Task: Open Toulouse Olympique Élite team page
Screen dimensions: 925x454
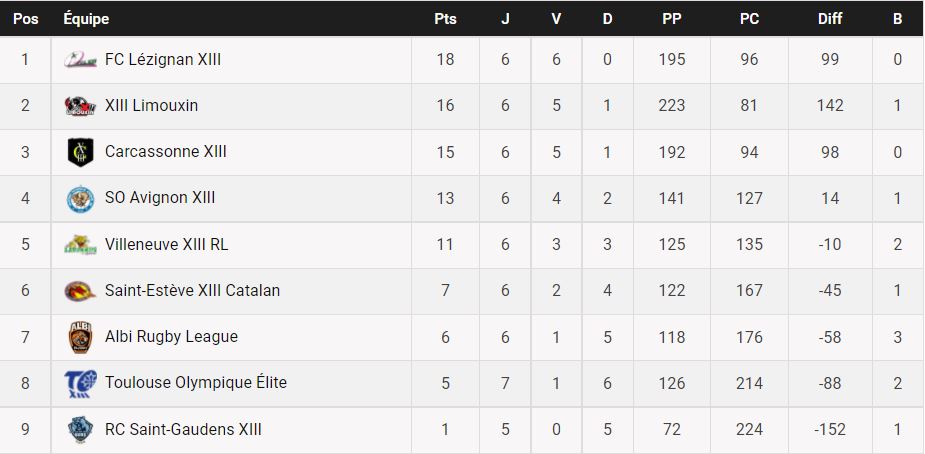Action: [x=195, y=383]
